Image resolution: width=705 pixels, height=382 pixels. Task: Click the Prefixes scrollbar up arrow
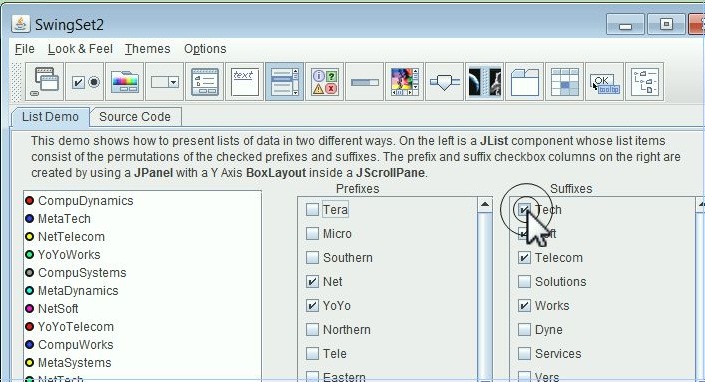[485, 205]
